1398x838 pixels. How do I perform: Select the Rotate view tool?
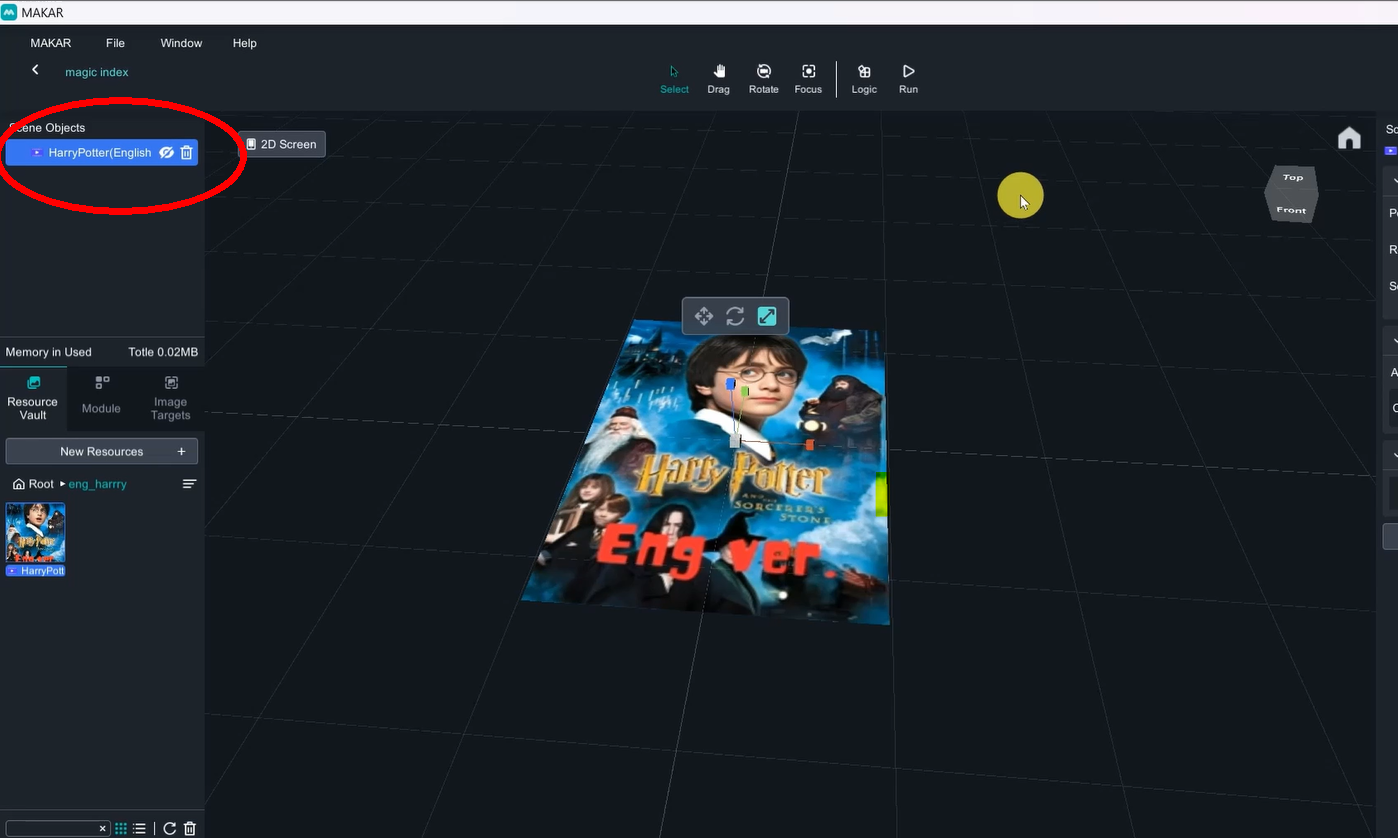763,78
